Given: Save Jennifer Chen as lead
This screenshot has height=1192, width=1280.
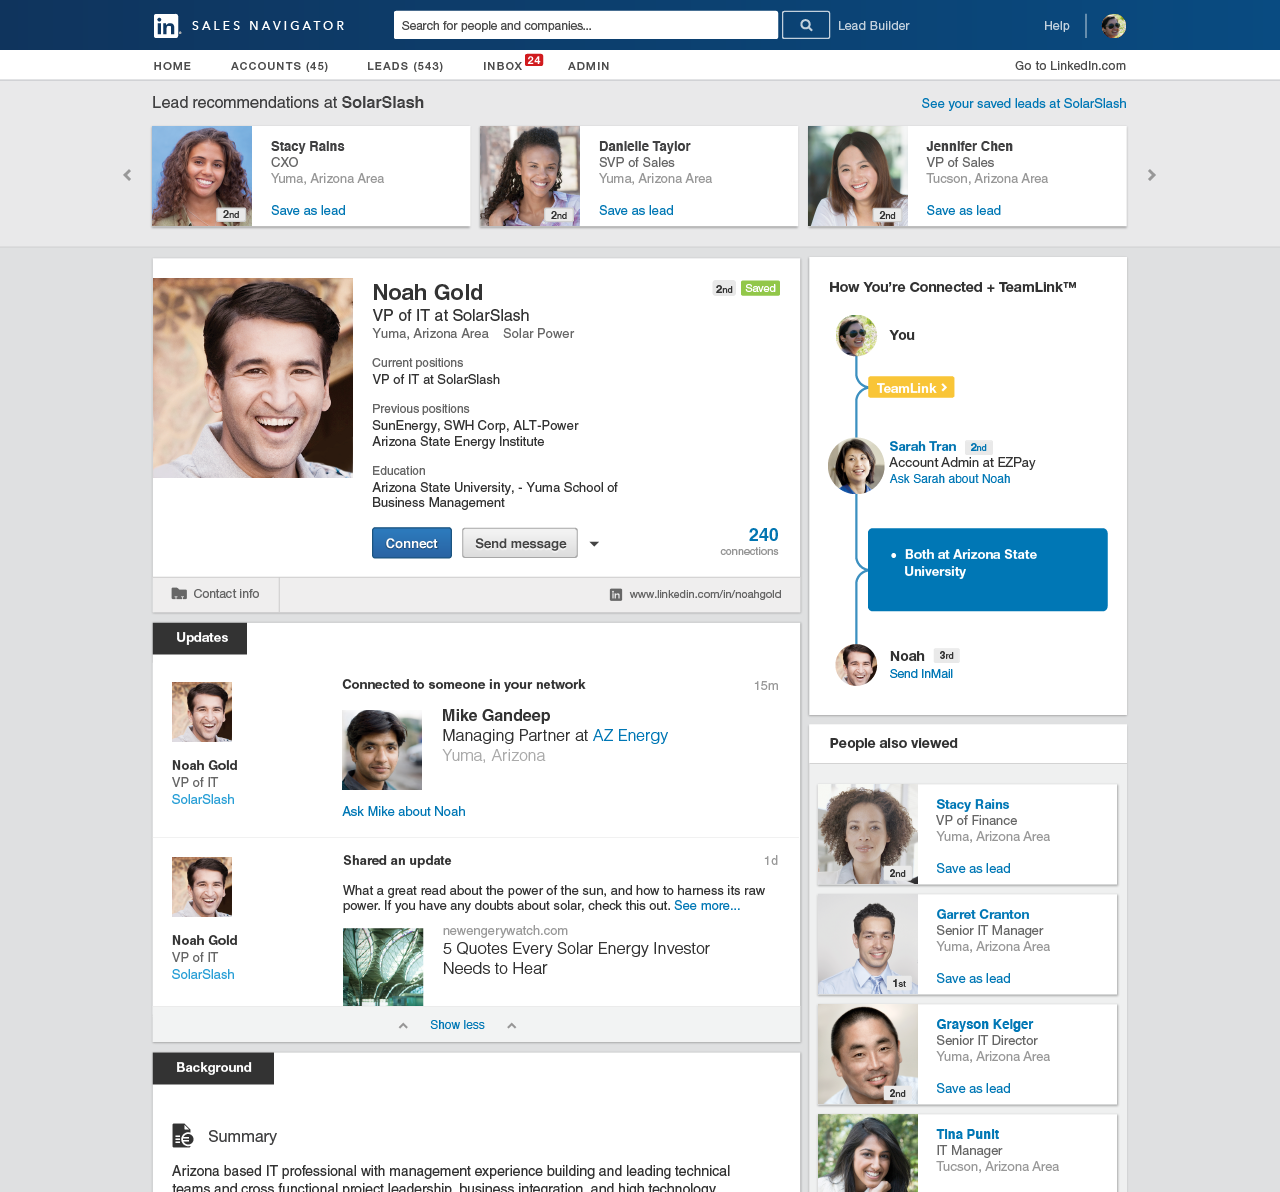Looking at the screenshot, I should [x=963, y=210].
